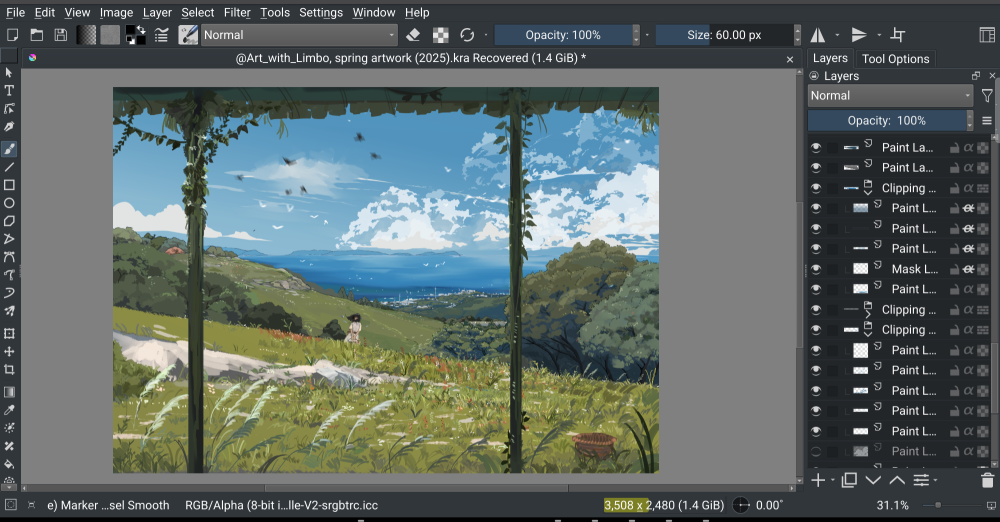Toggle inherit alpha on the Mask layer
The width and height of the screenshot is (1000, 522).
[x=968, y=269]
